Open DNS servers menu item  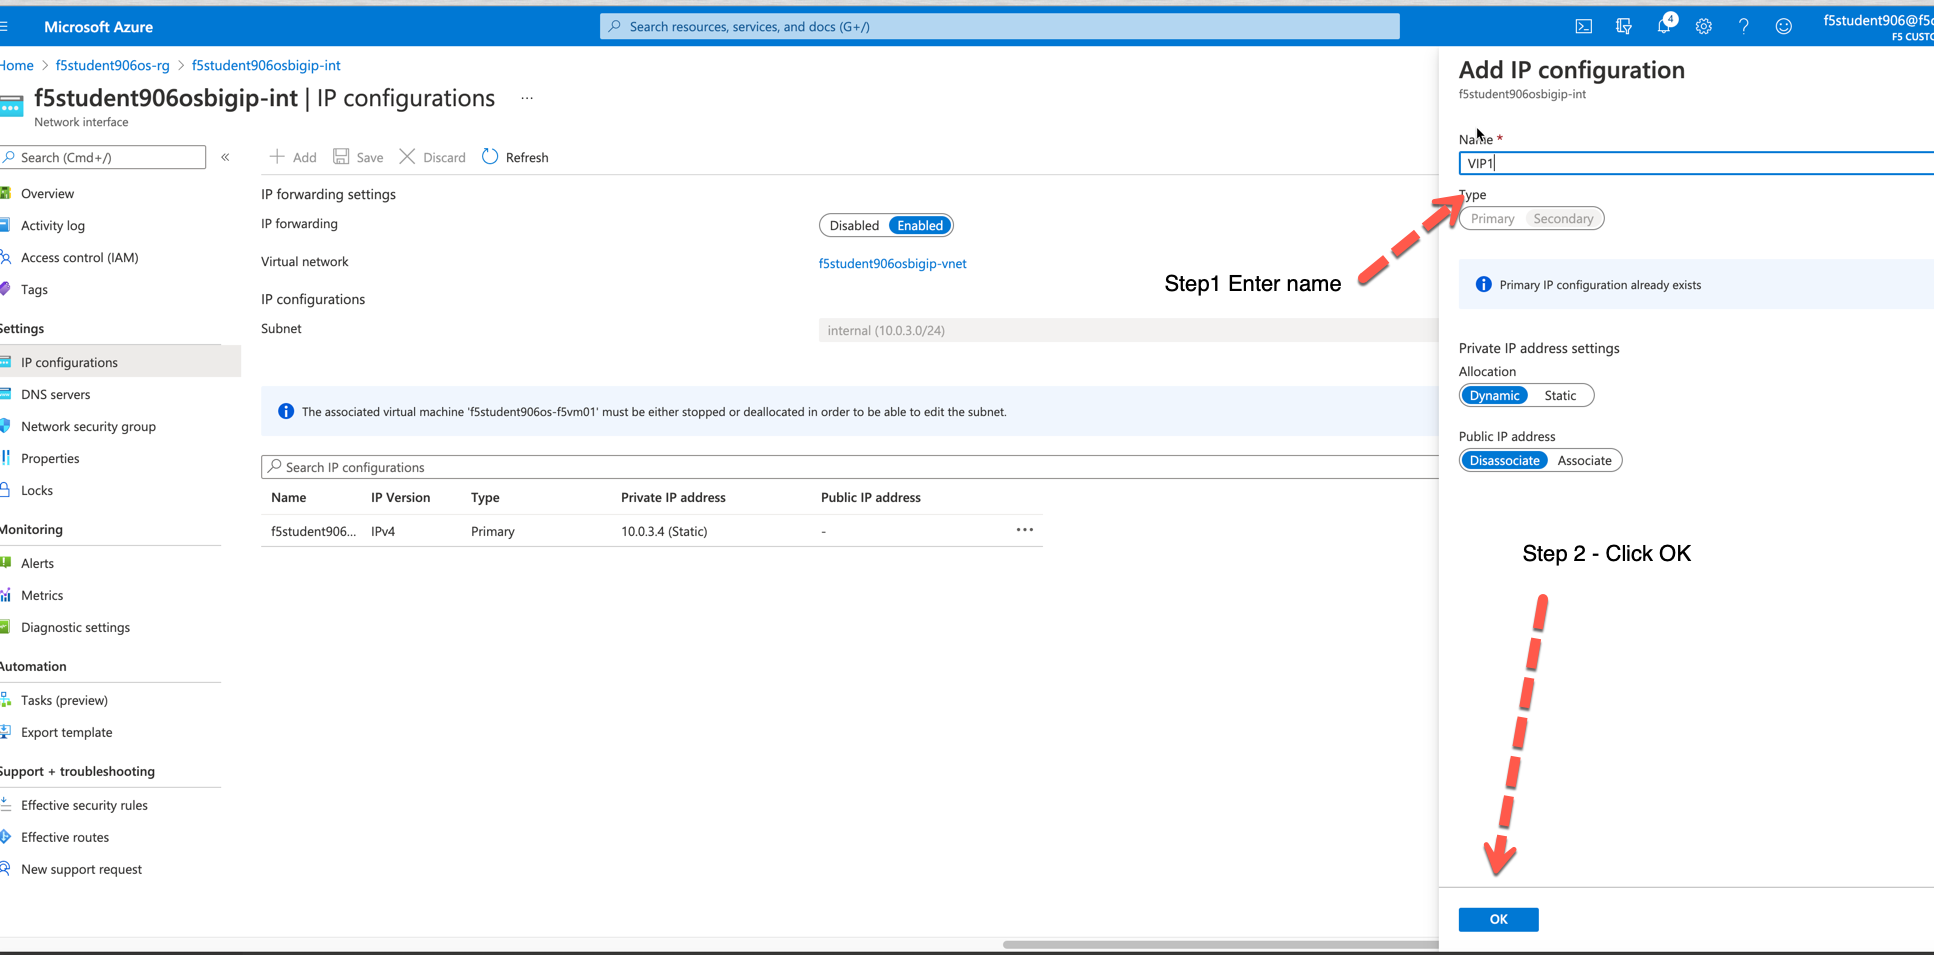[x=55, y=394]
